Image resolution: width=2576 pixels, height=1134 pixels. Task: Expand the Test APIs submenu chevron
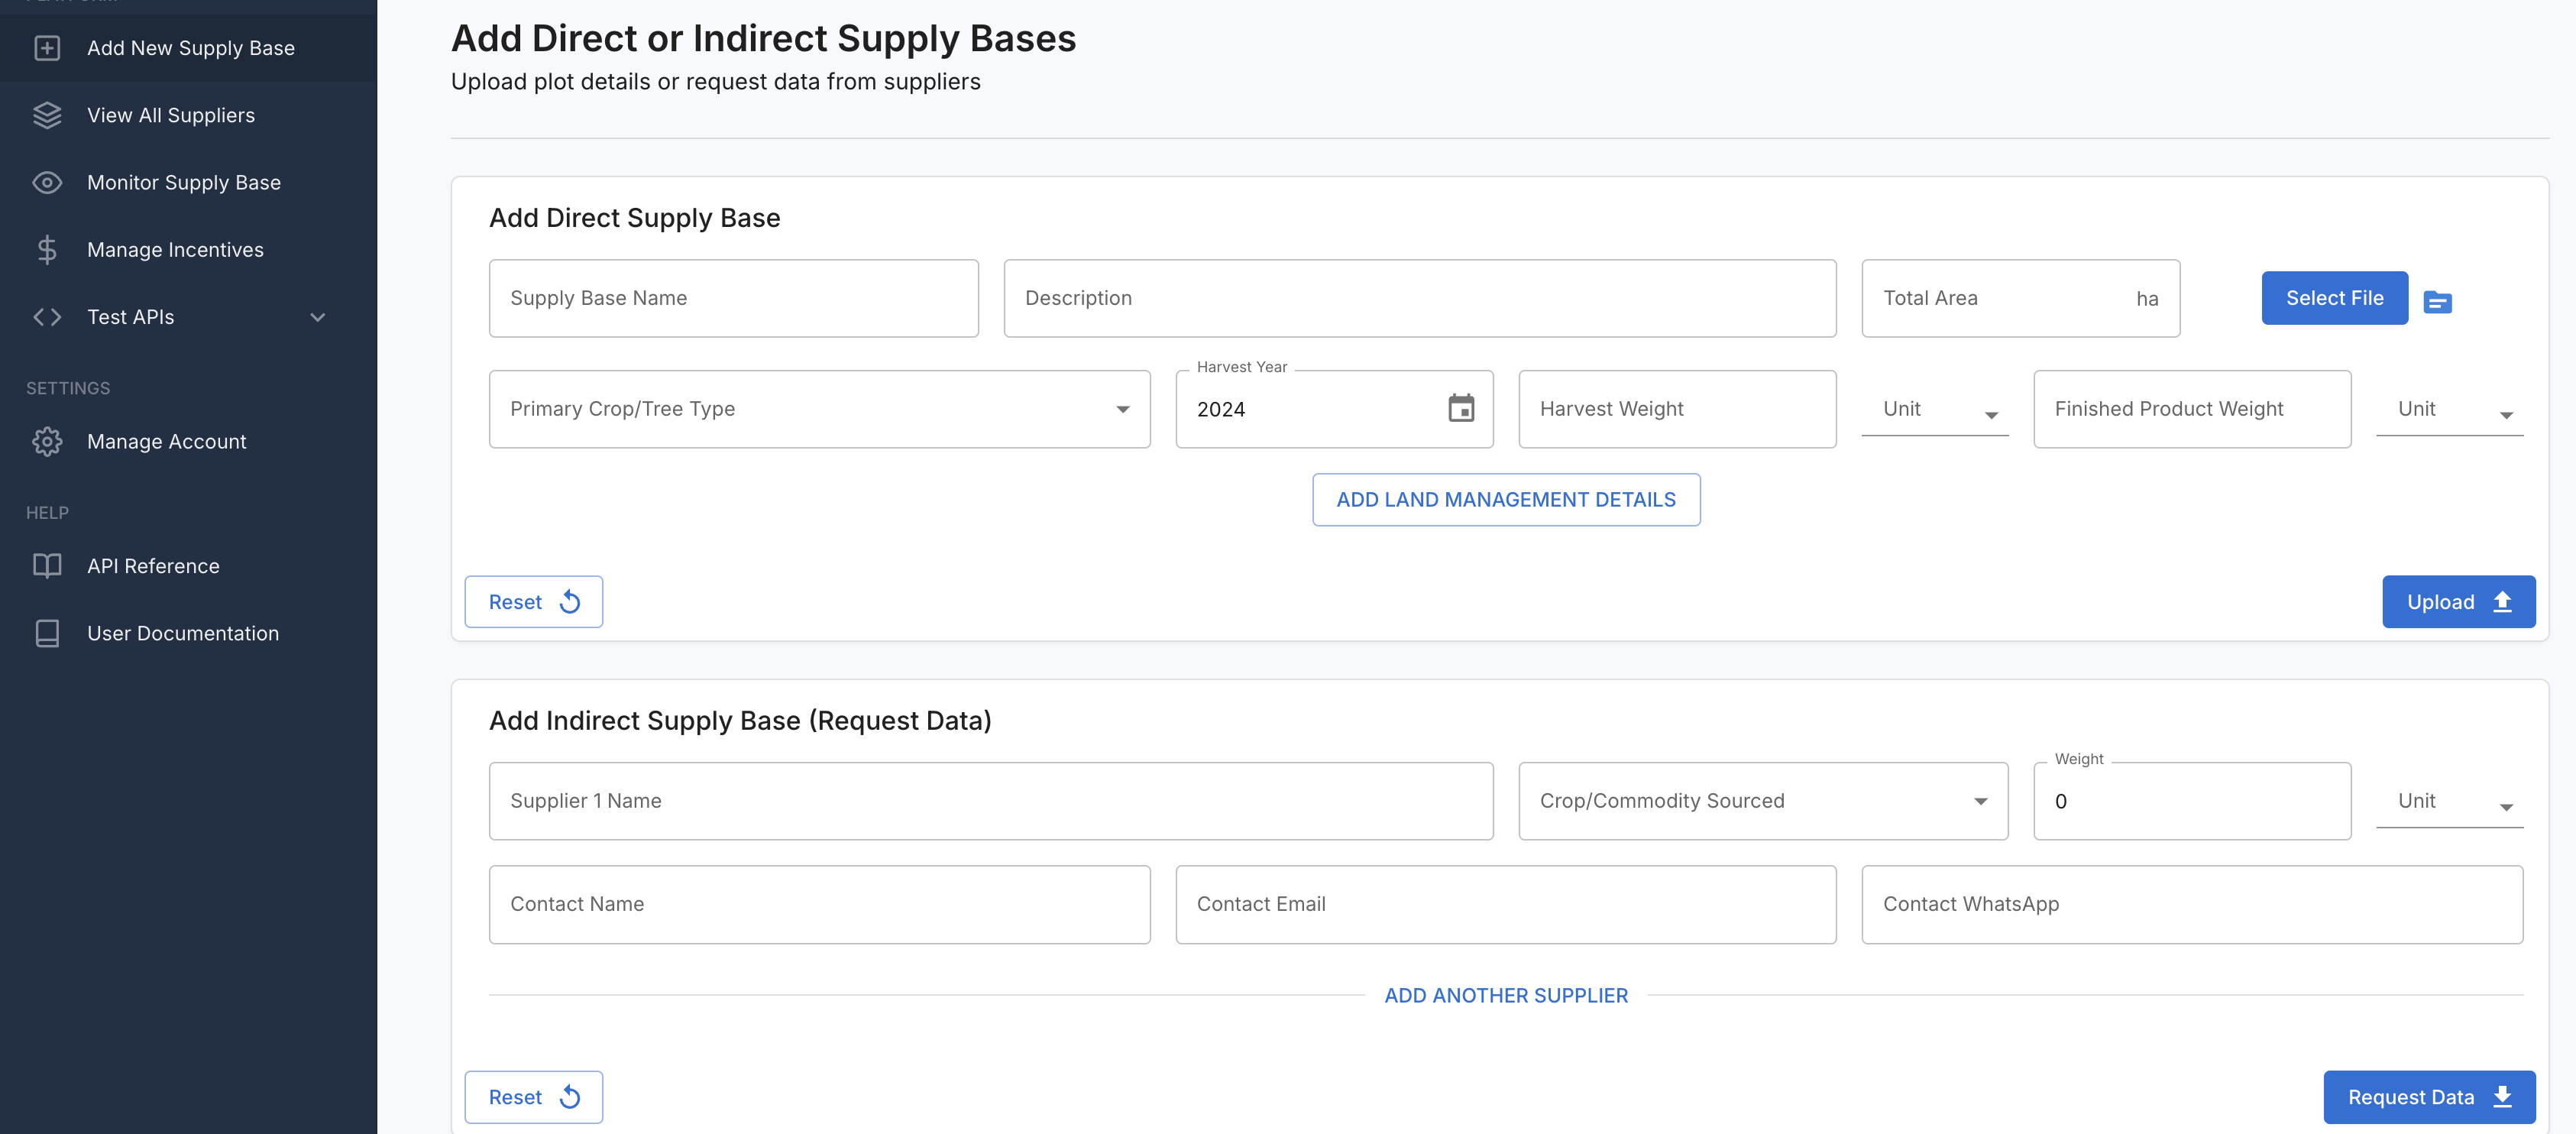[x=318, y=317]
